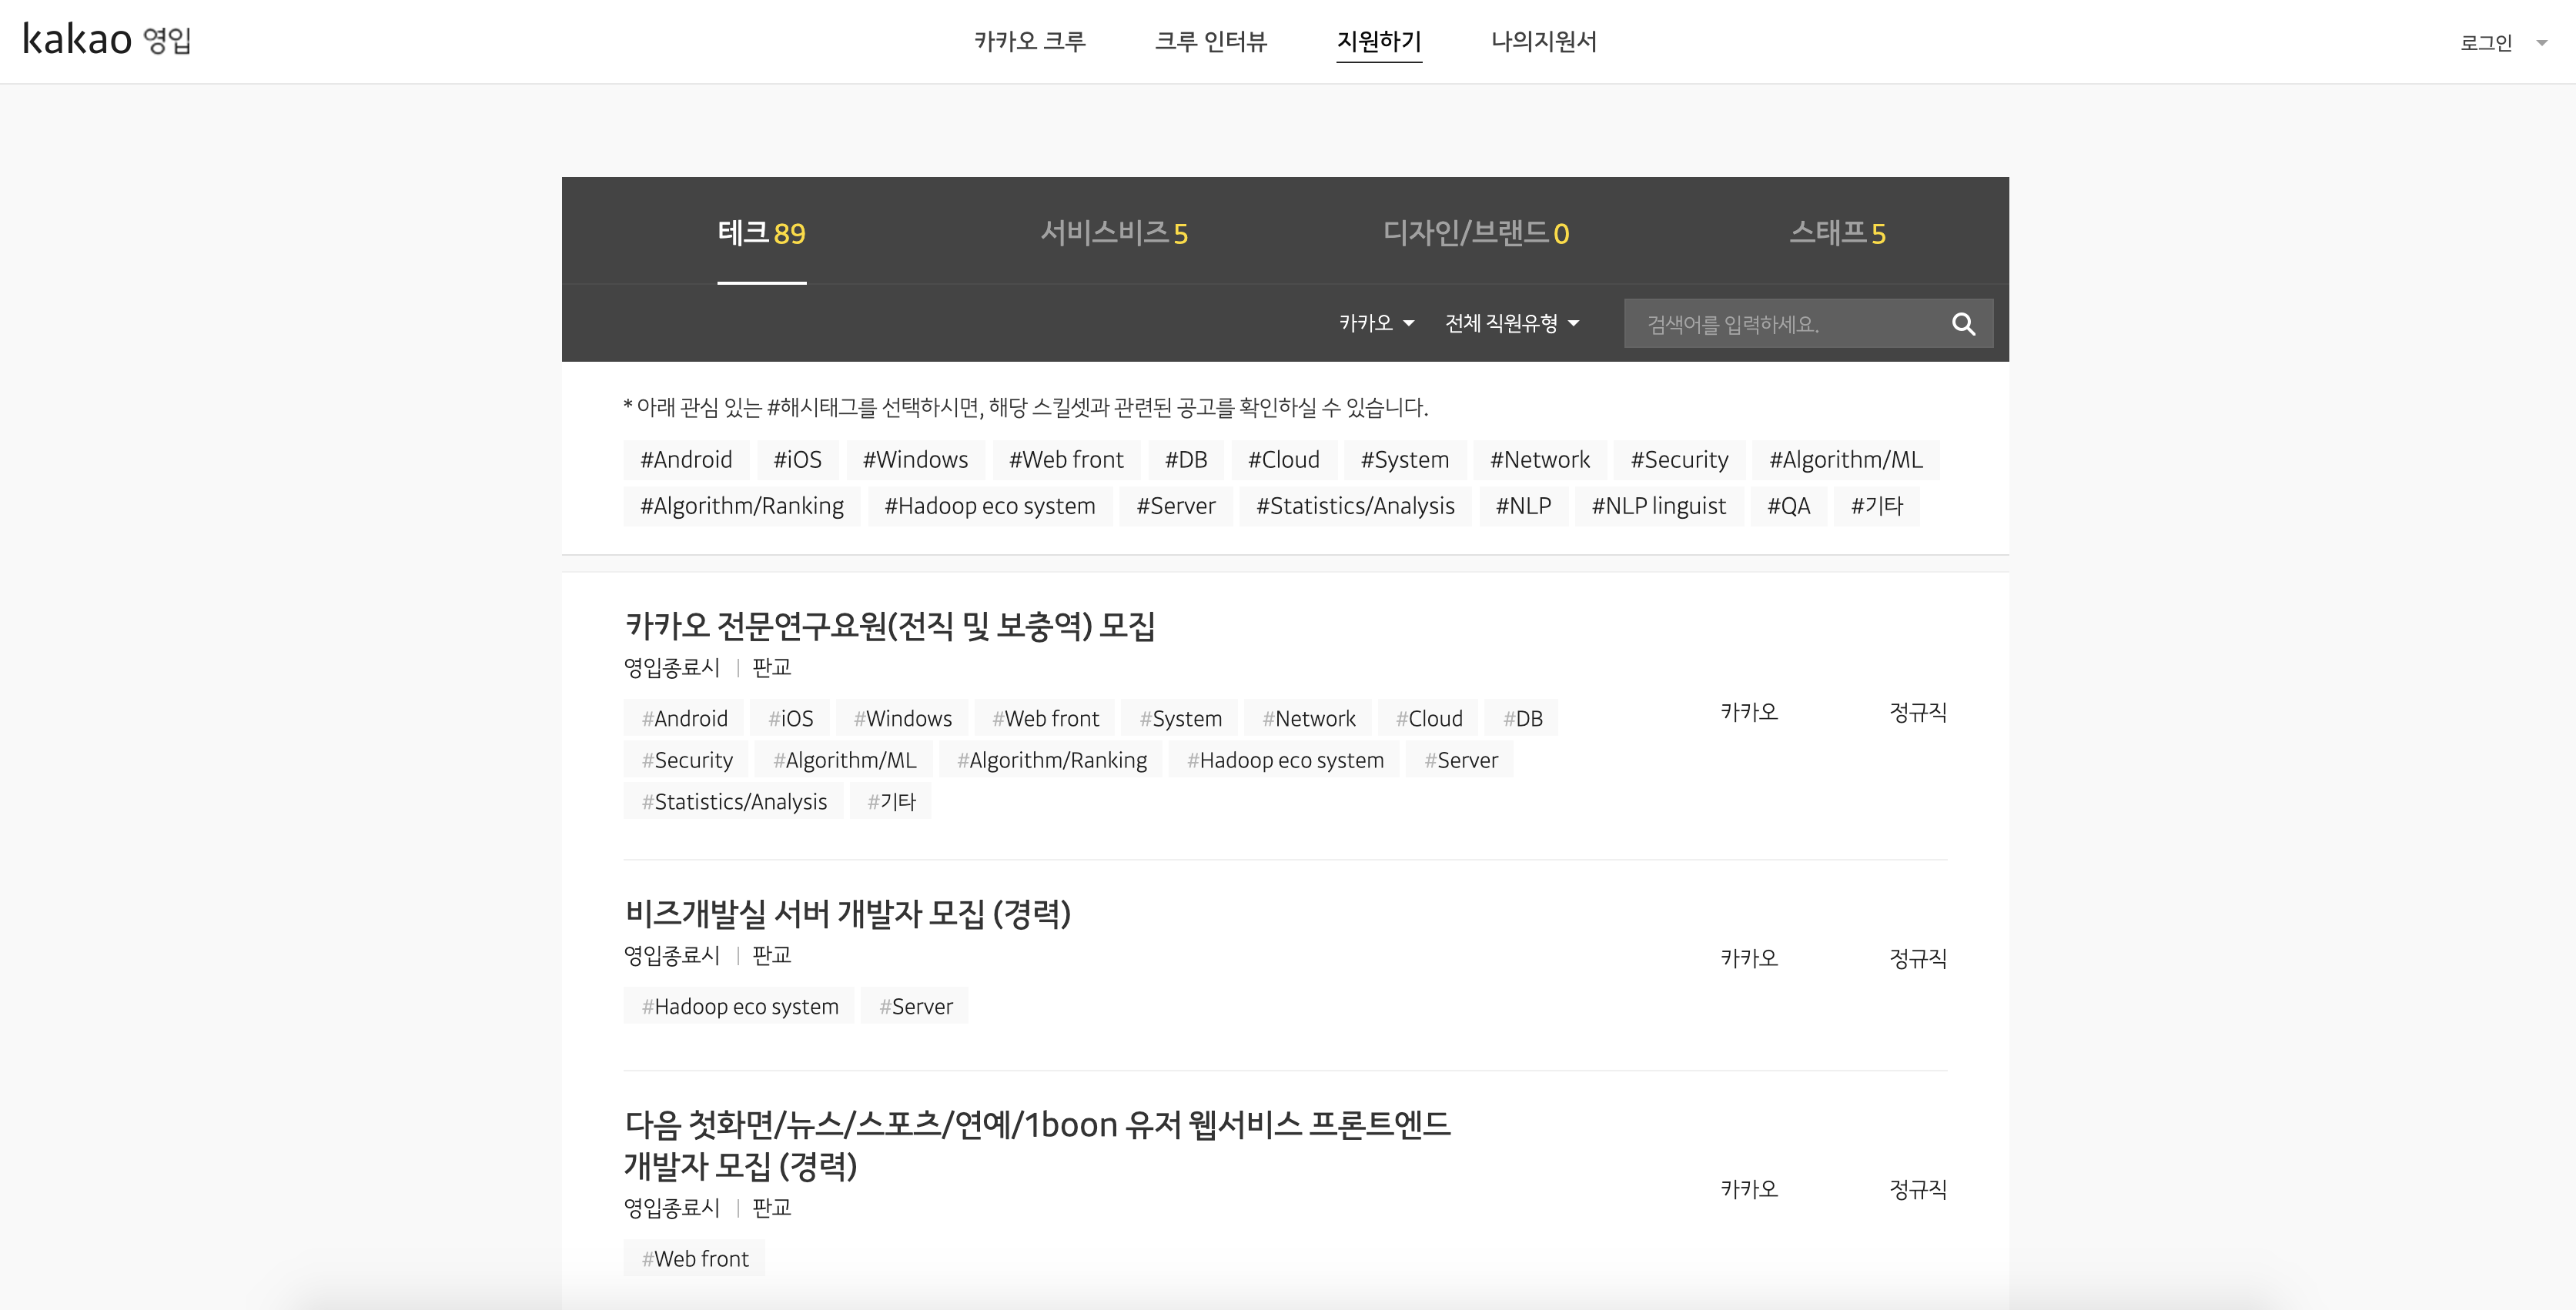Open 카카오 전문연구요원 모집 job posting
Viewport: 2576px width, 1310px height.
889,626
